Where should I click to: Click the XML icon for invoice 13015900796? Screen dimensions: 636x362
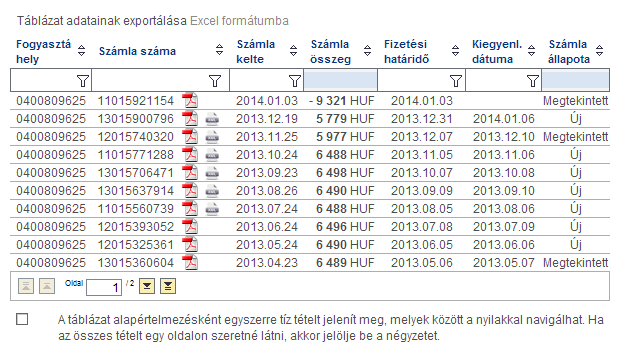(x=212, y=119)
